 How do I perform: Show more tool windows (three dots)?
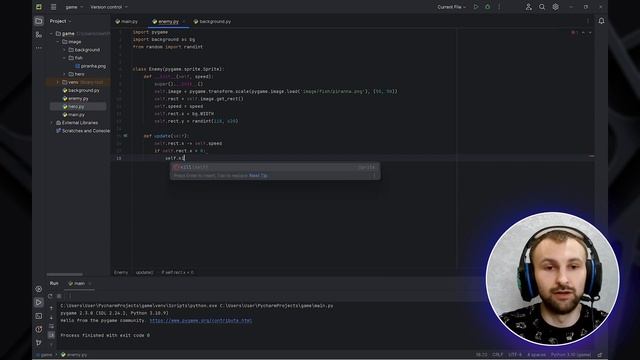pyautogui.click(x=39, y=48)
